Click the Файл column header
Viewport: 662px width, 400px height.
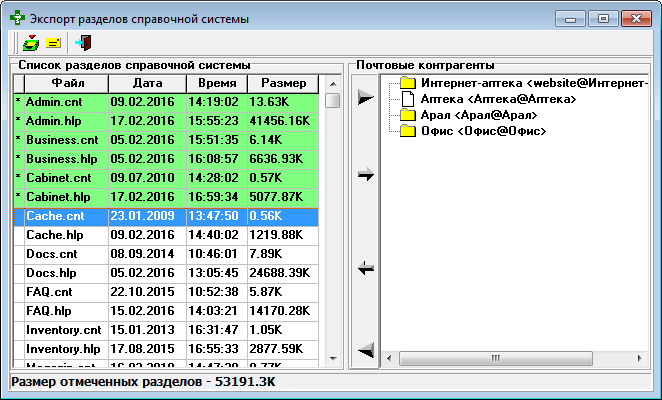(x=66, y=83)
